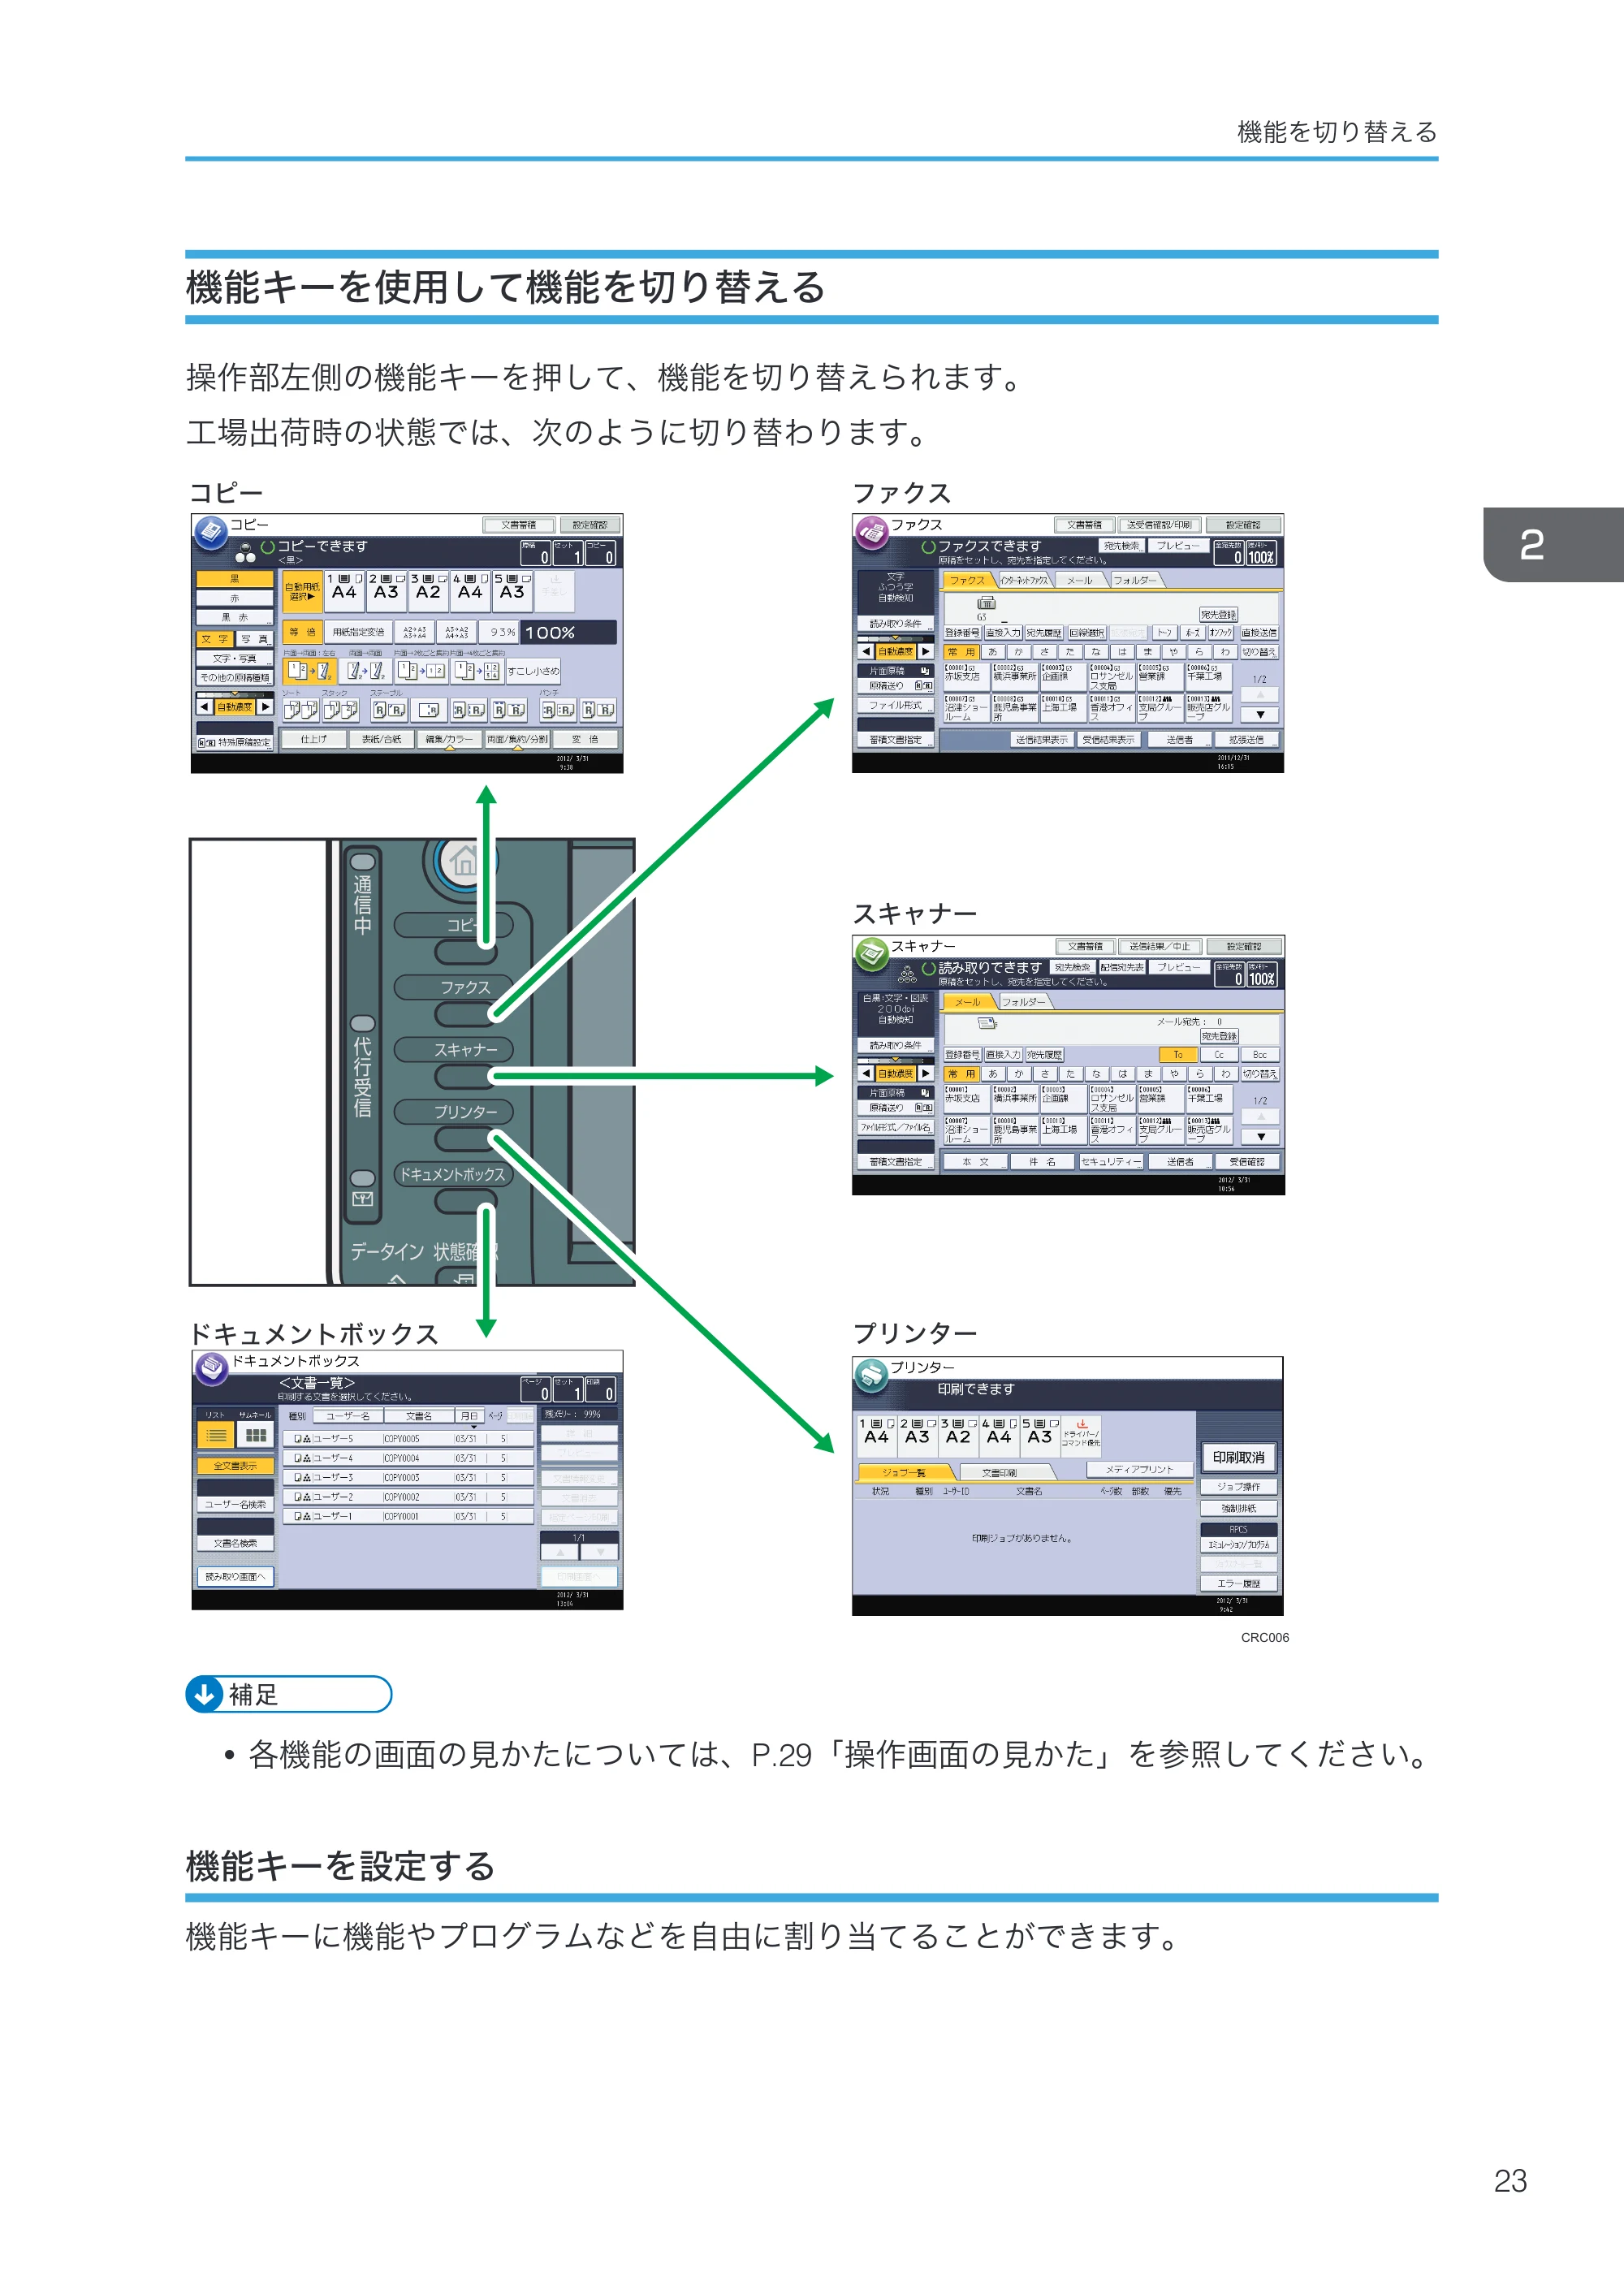Image resolution: width=1624 pixels, height=2294 pixels.
Task: Click the Fax app icon in title bar
Action: [872, 532]
